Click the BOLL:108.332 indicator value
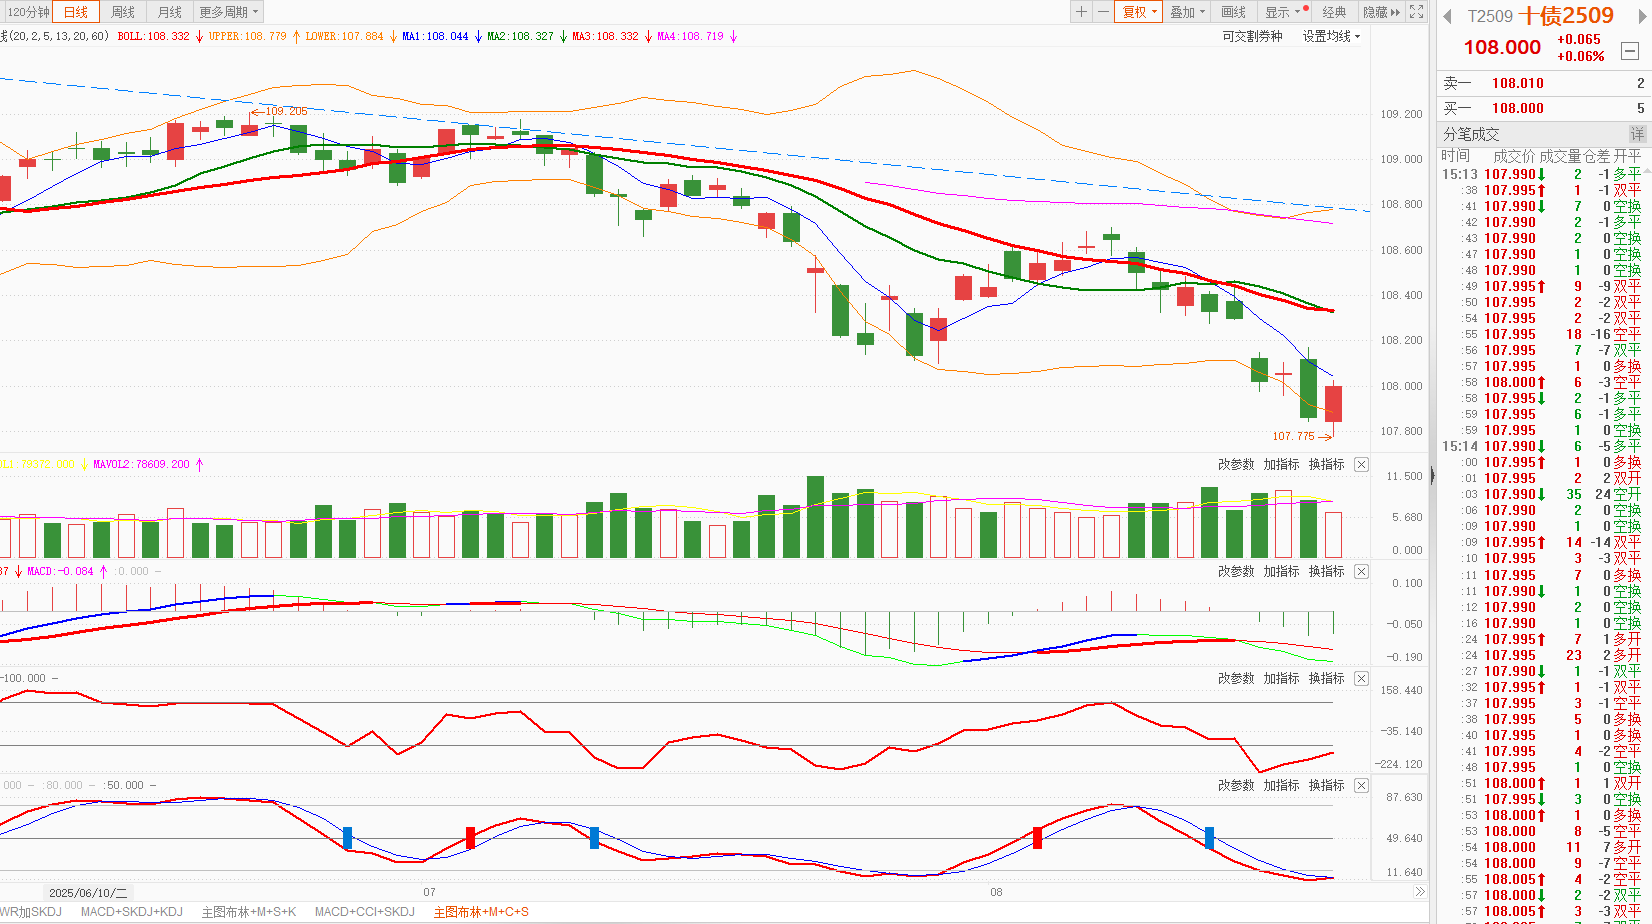This screenshot has width=1652, height=924. tap(153, 36)
